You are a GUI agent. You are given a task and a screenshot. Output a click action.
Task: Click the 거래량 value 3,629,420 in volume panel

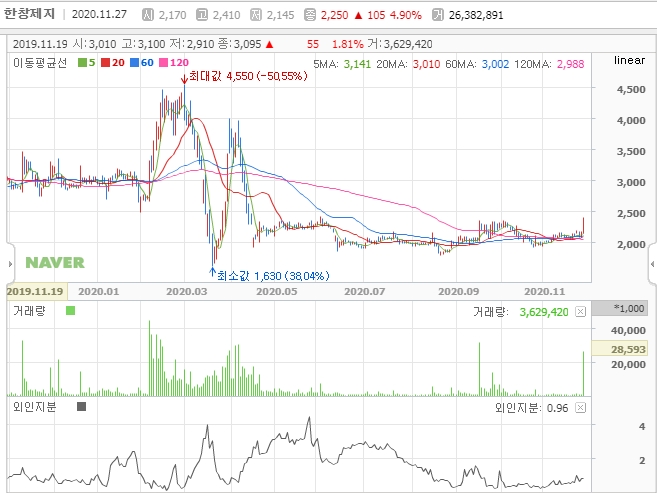coord(544,312)
